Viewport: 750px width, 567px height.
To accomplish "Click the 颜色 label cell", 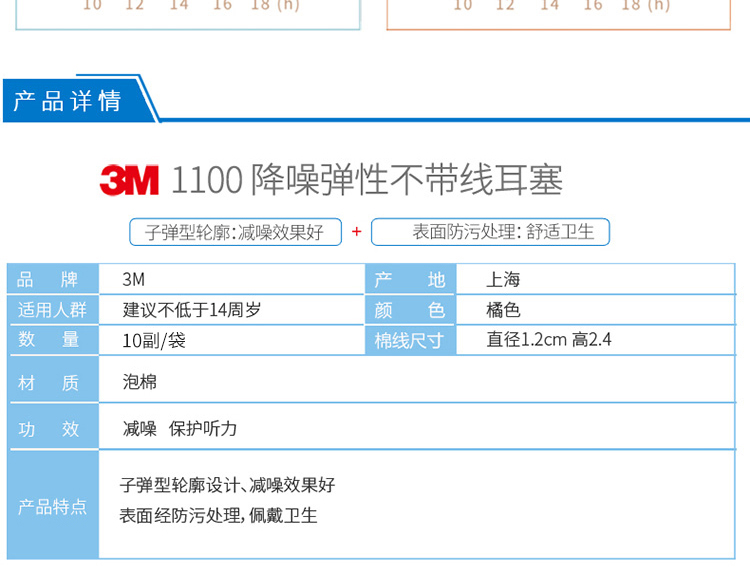I will point(410,310).
